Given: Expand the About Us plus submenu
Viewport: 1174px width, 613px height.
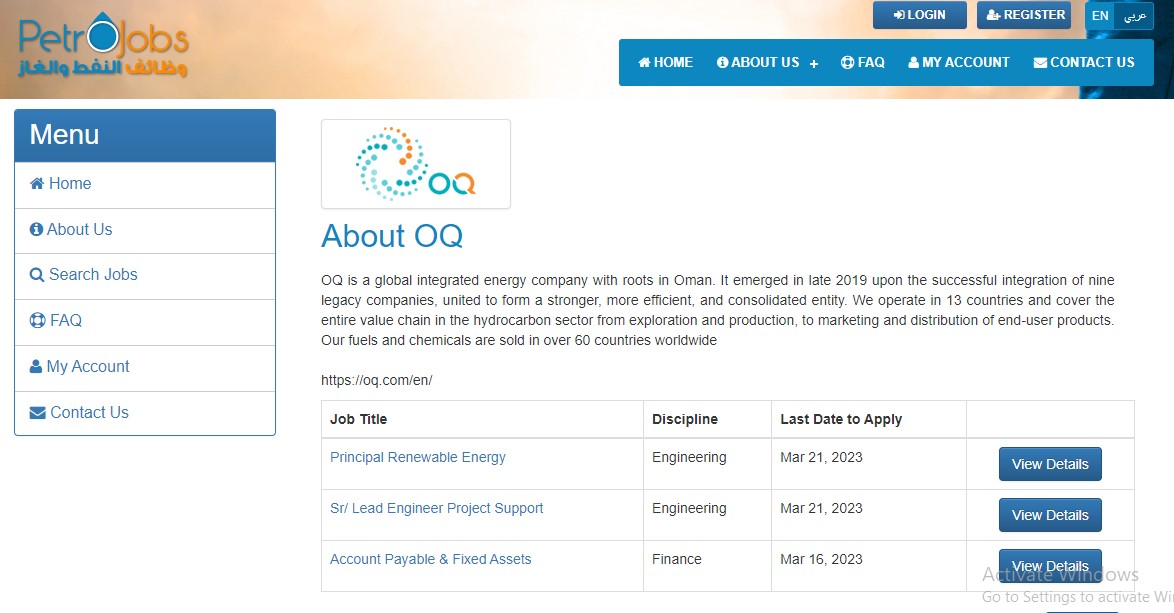Looking at the screenshot, I should click(x=814, y=63).
